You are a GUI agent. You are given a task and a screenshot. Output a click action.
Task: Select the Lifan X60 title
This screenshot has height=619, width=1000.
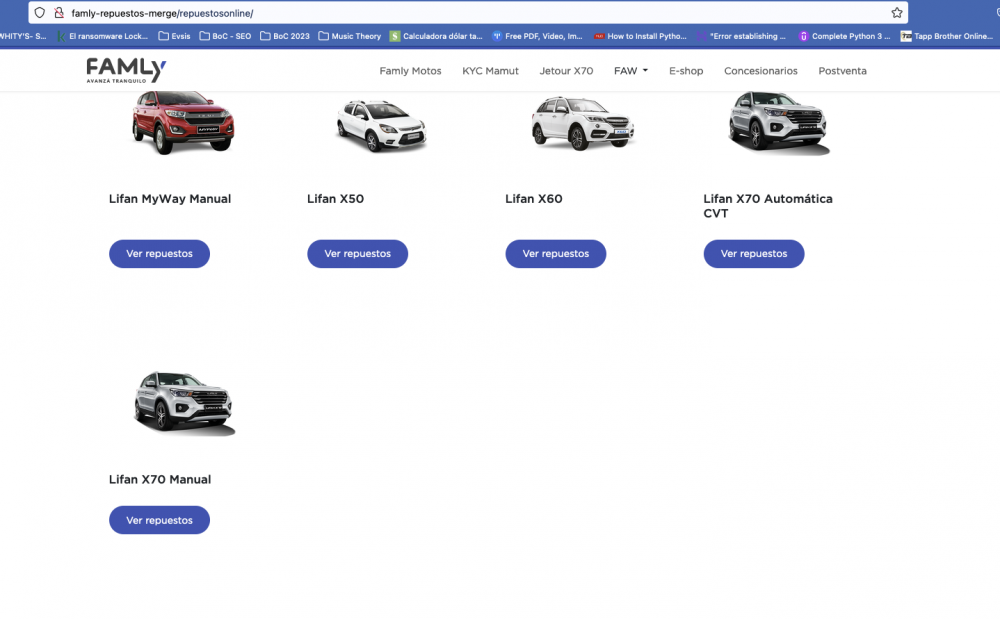click(534, 199)
